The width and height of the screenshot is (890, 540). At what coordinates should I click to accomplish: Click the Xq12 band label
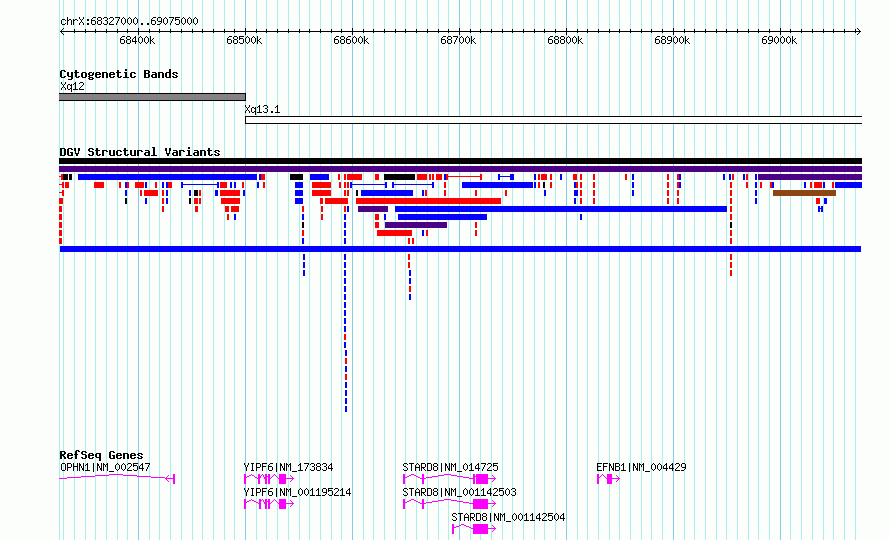[x=72, y=86]
